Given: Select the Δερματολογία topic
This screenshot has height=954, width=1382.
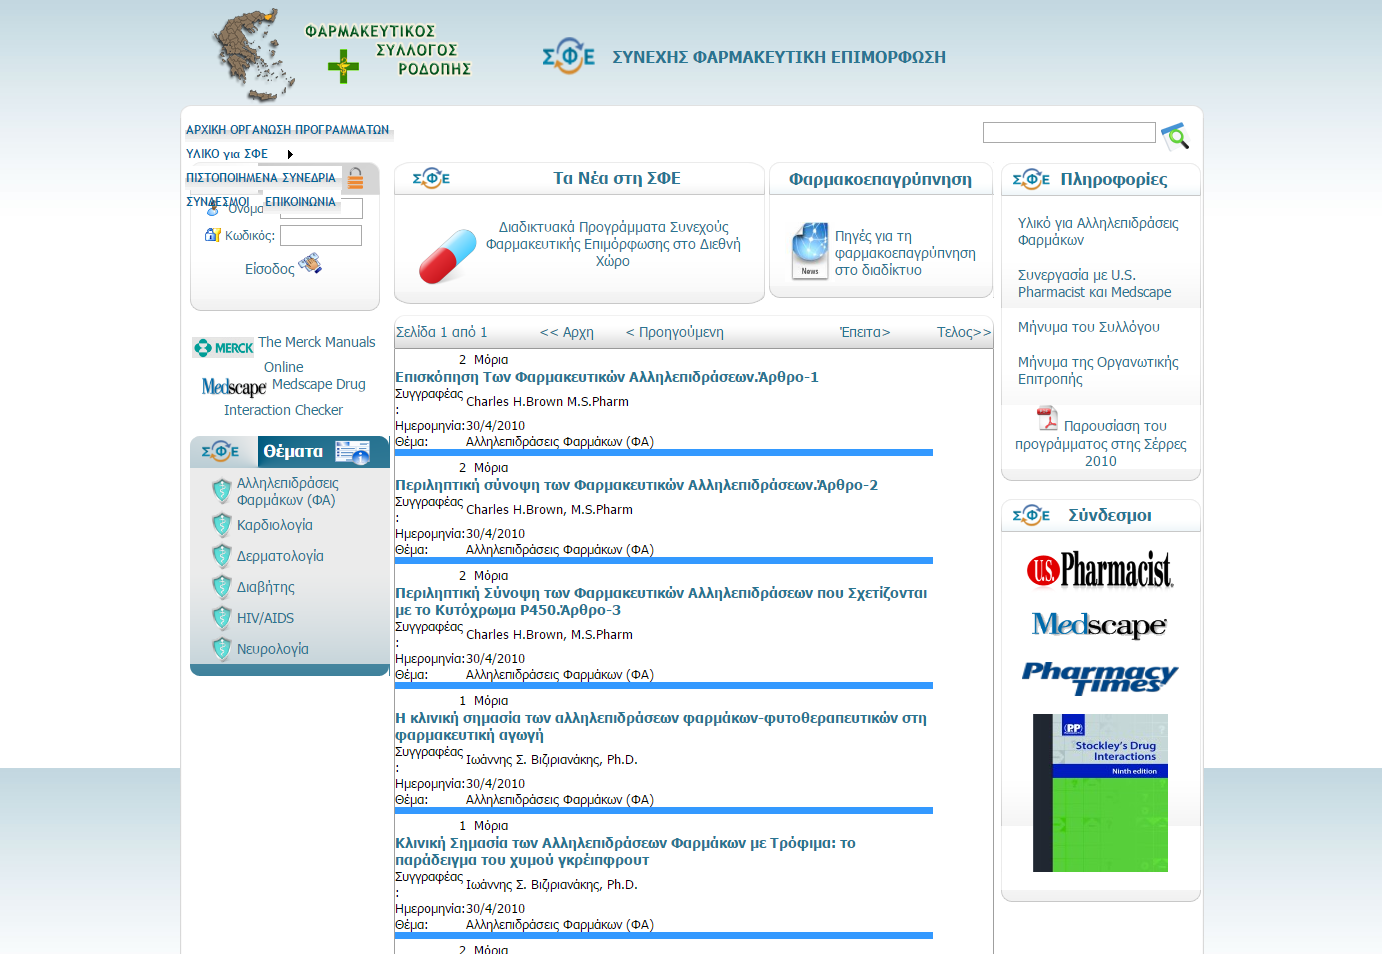Looking at the screenshot, I should pyautogui.click(x=280, y=556).
